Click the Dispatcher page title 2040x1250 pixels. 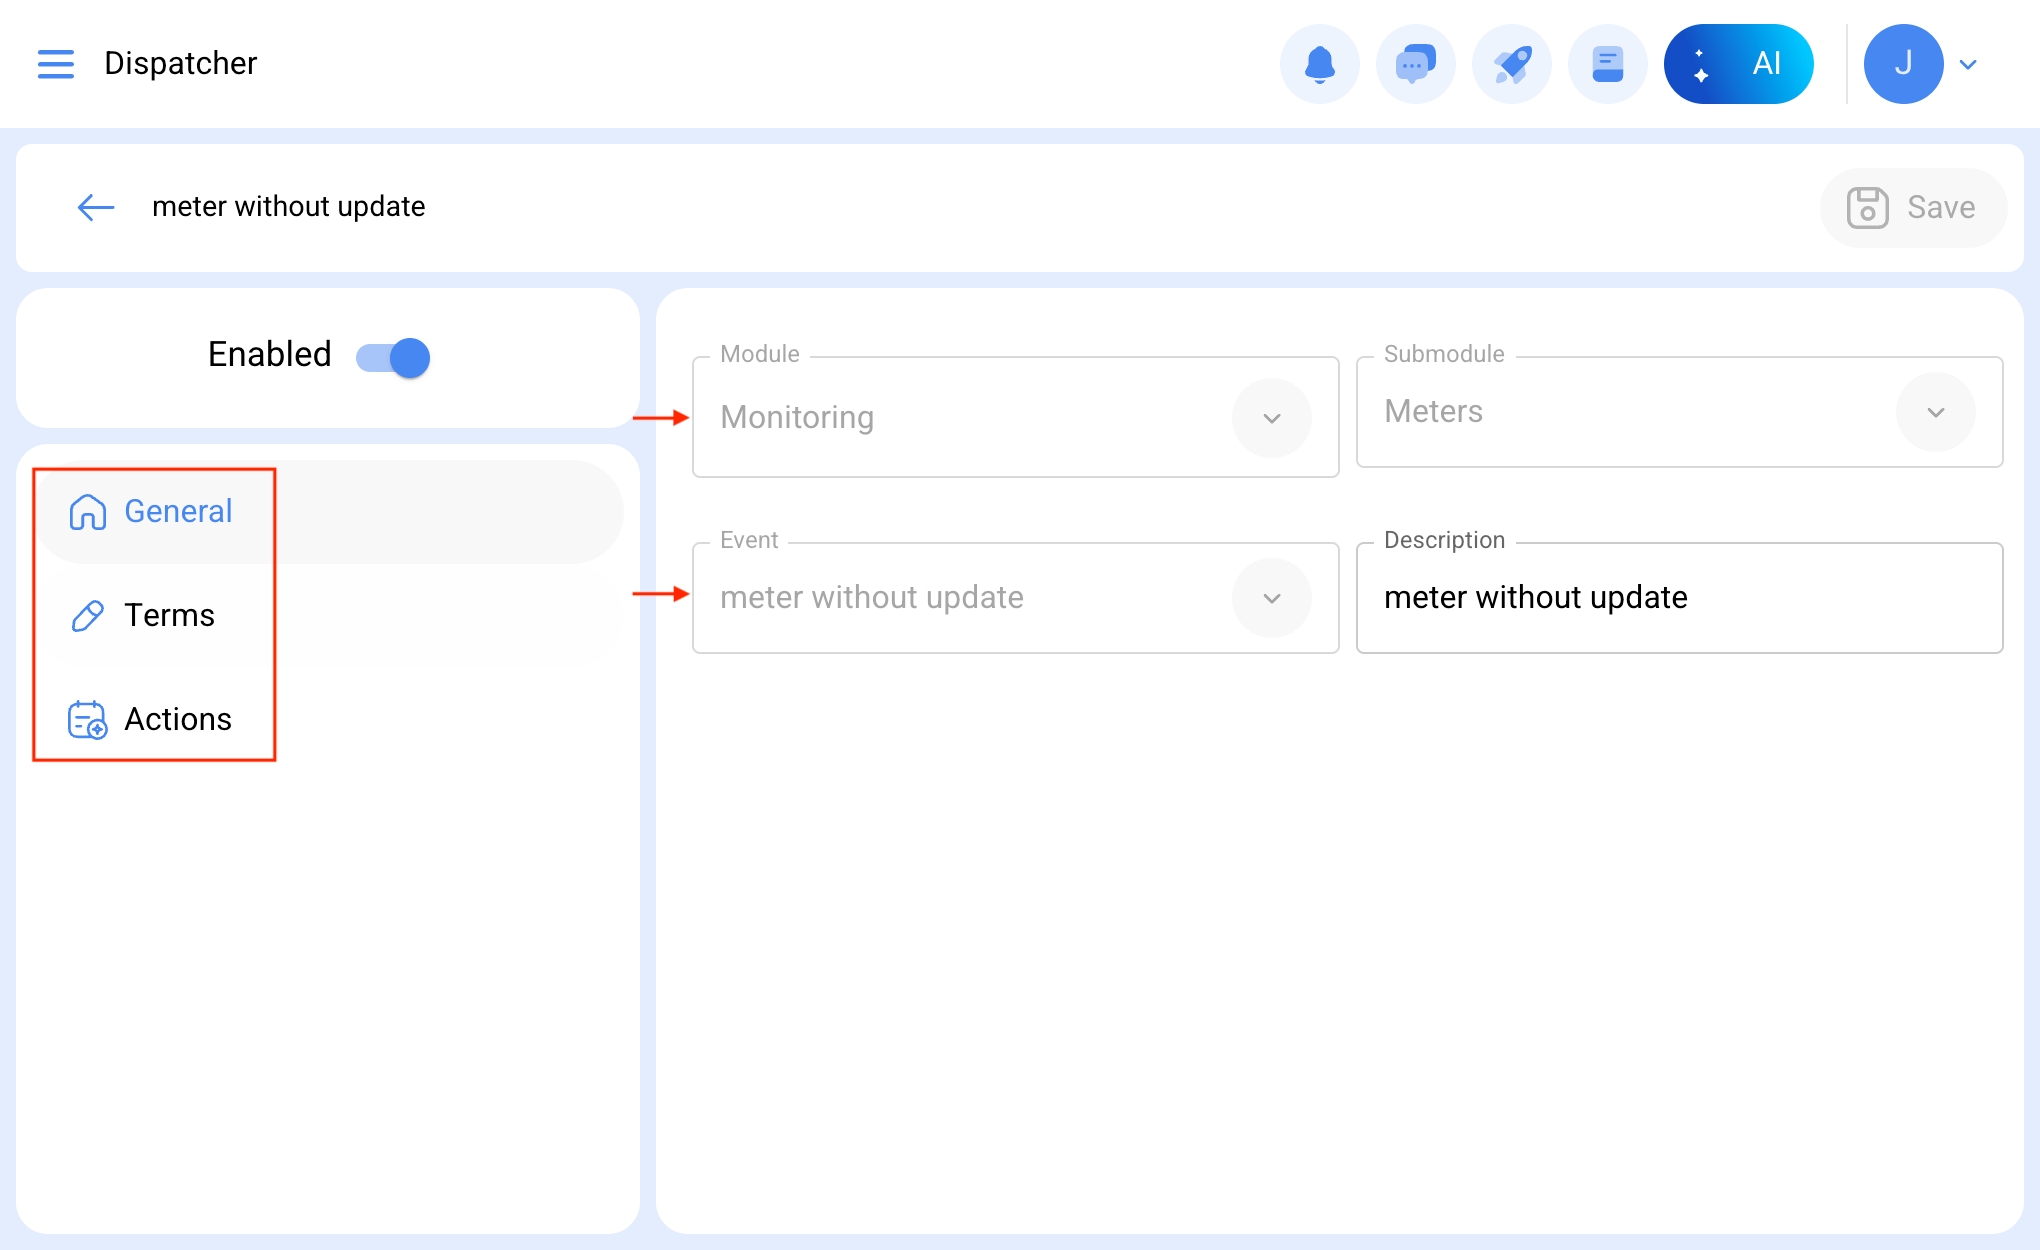[x=181, y=63]
